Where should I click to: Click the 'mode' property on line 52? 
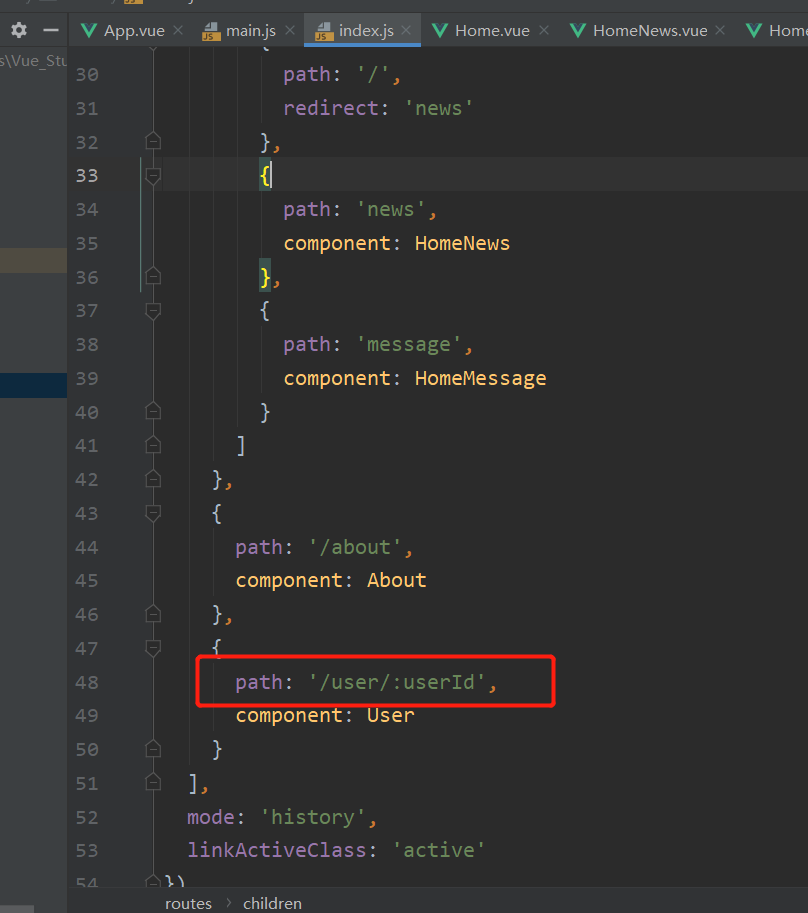211,817
